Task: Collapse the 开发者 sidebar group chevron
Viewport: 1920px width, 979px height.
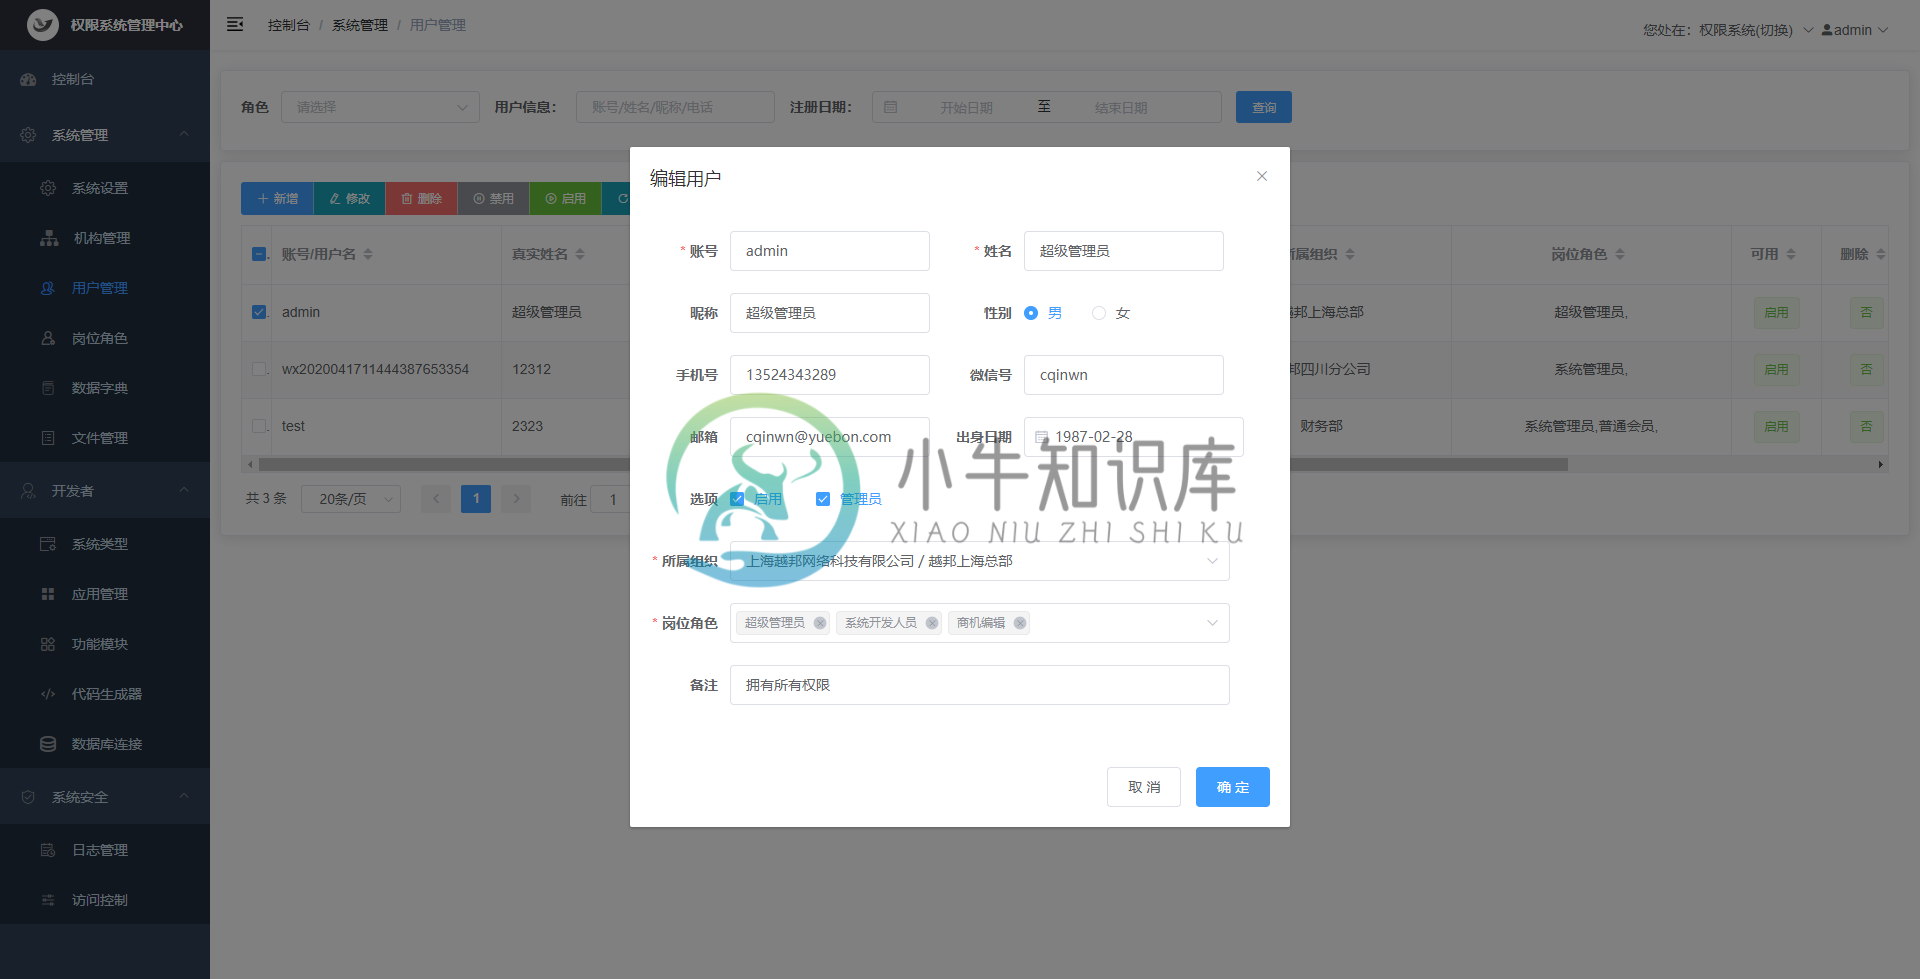Action: [x=184, y=490]
